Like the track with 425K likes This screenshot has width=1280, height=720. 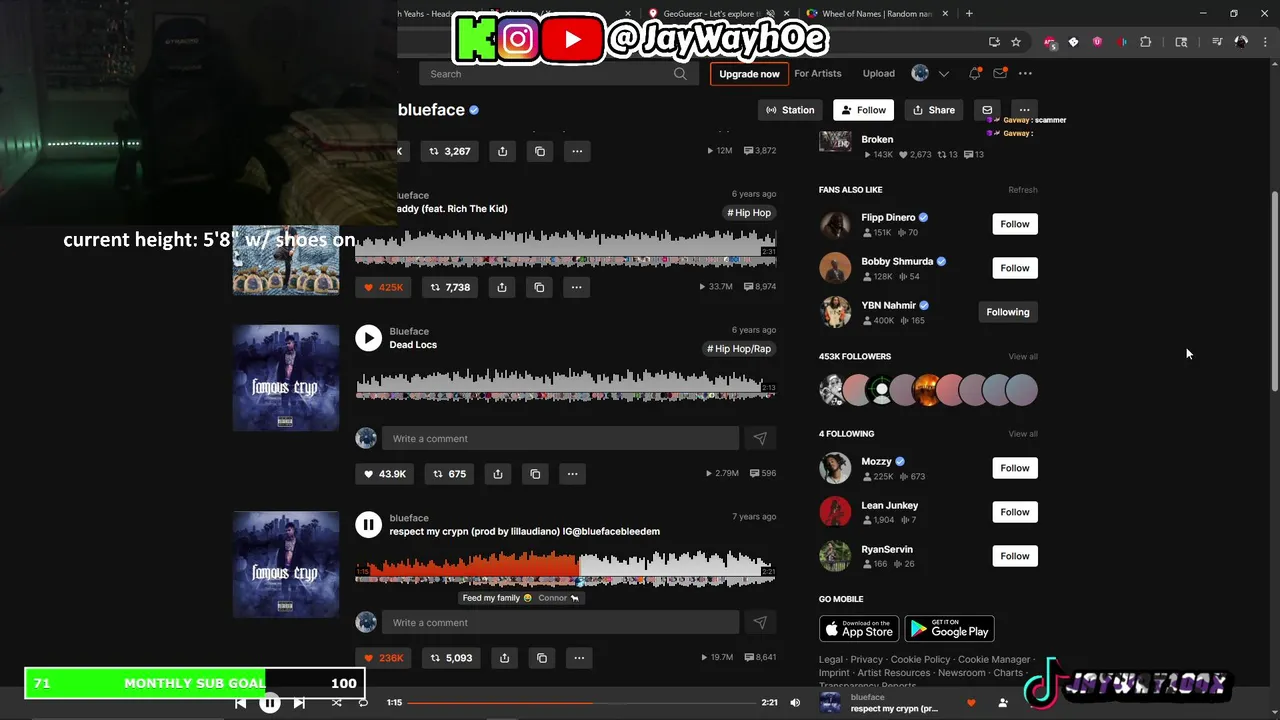coord(383,287)
